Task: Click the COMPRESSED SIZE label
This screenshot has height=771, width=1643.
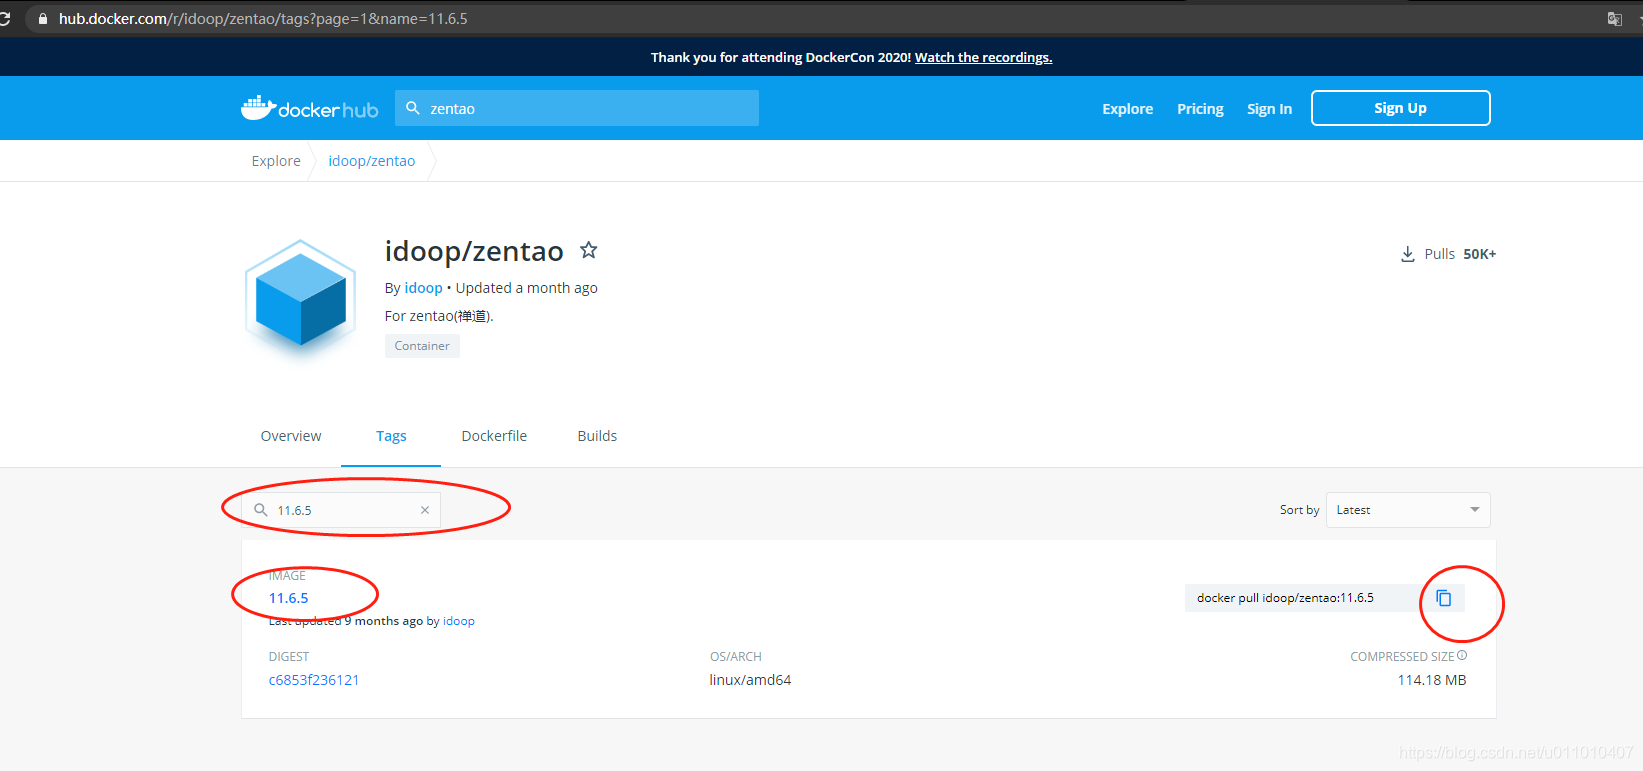Action: pyautogui.click(x=1402, y=657)
